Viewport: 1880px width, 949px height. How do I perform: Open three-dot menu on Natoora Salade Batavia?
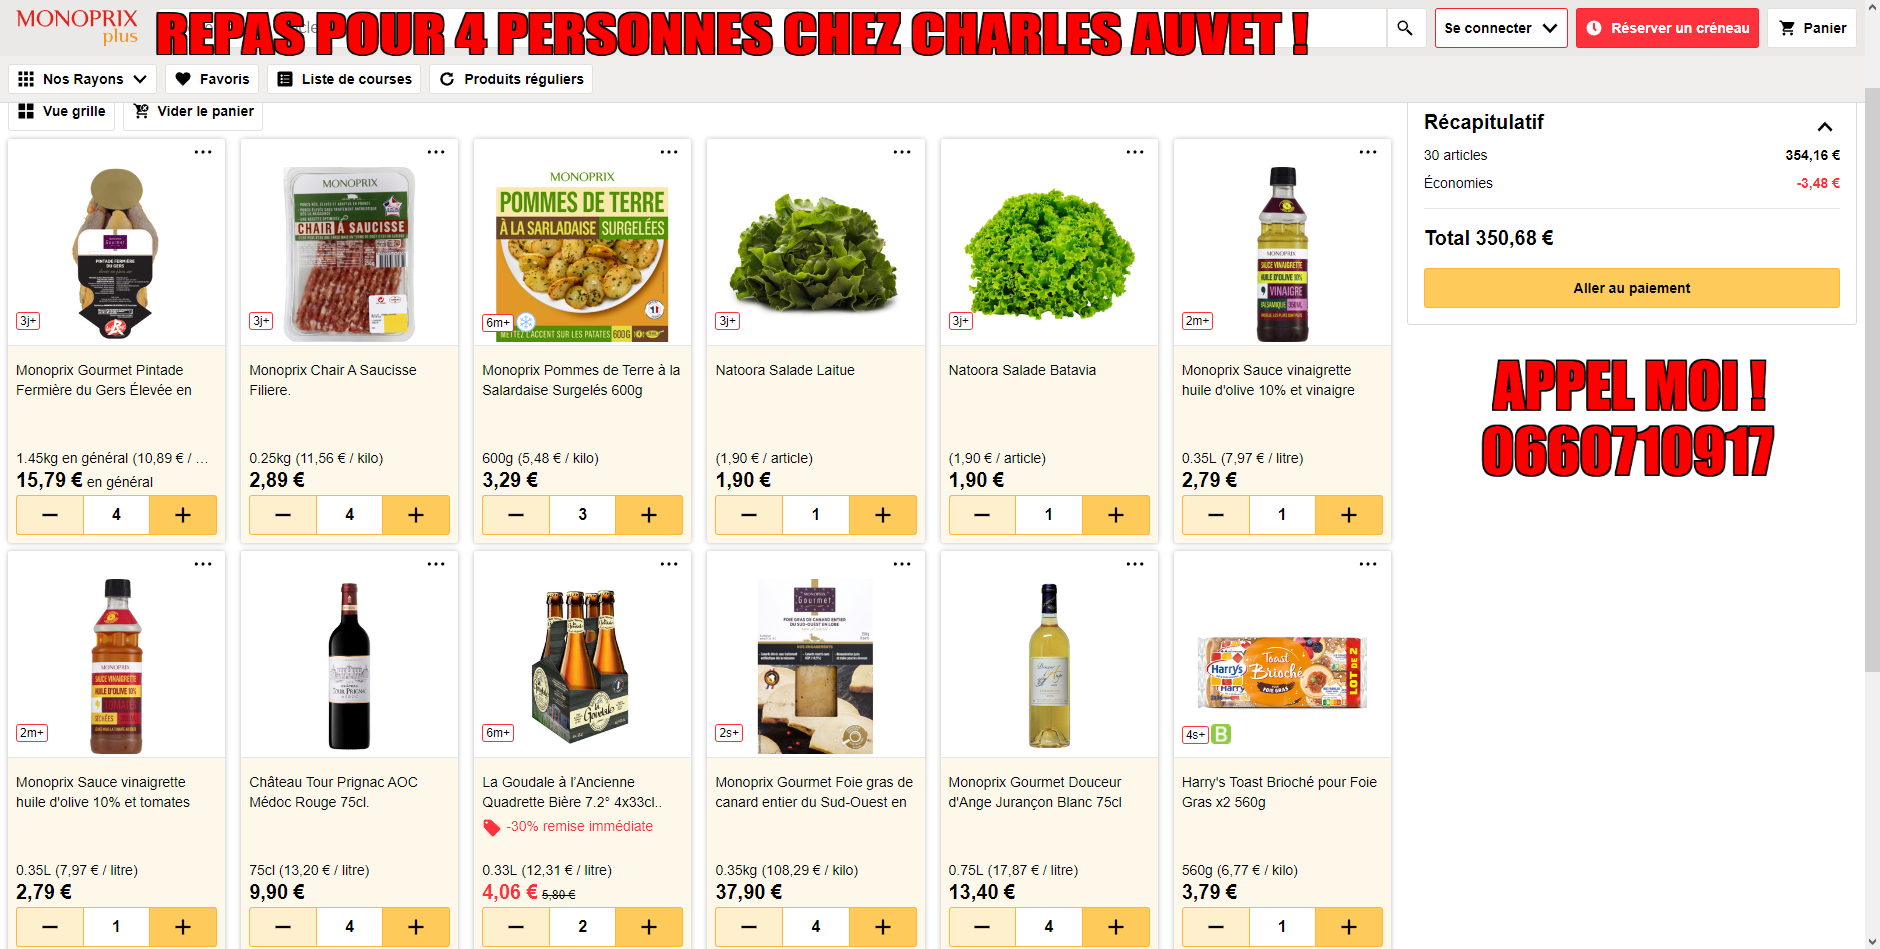coord(1135,152)
